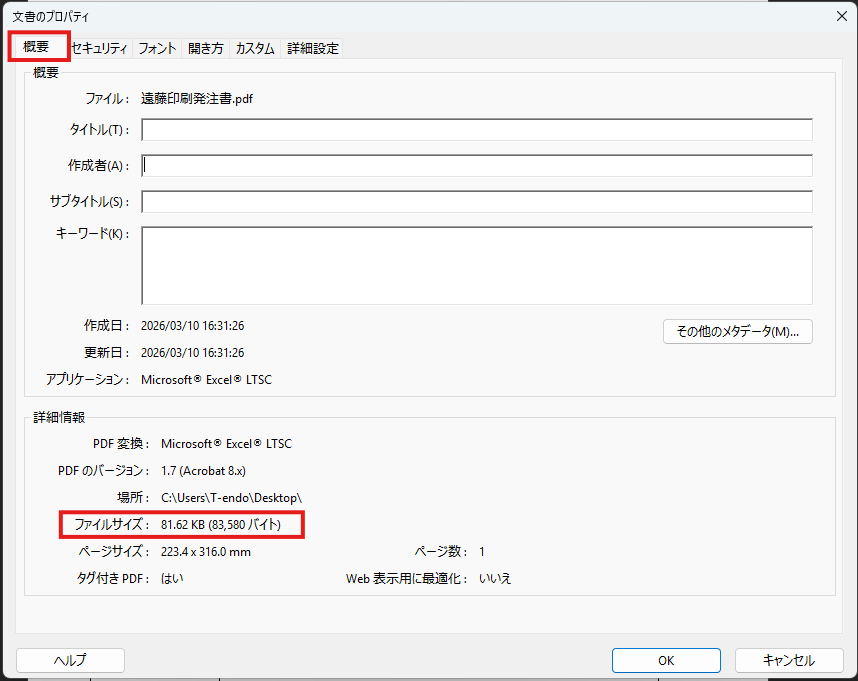Click the サブタイトル text box
The height and width of the screenshot is (681, 858).
click(476, 202)
